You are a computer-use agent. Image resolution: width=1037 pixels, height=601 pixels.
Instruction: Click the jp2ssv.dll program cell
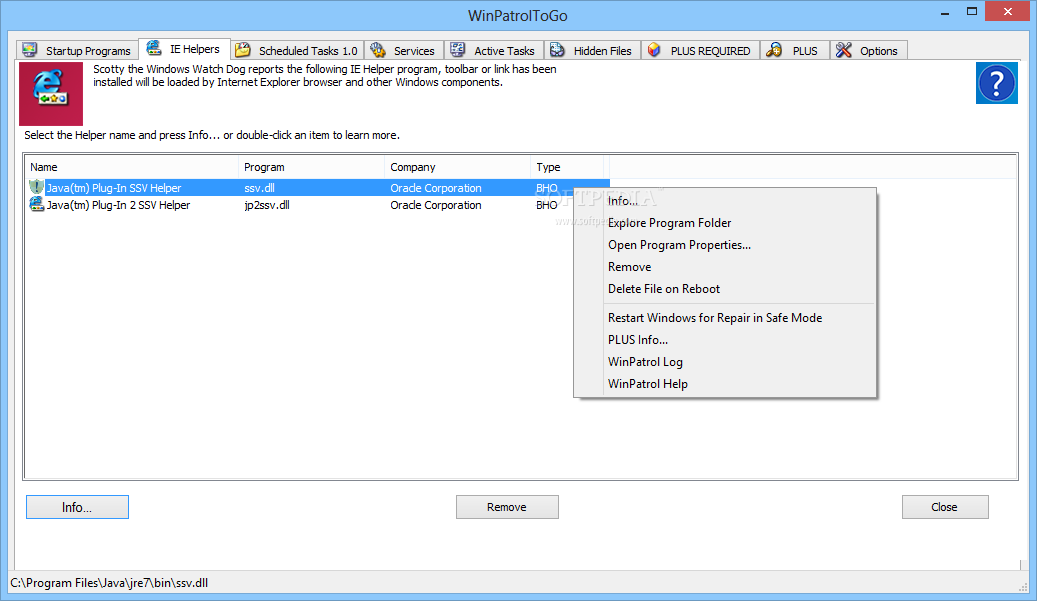coord(267,205)
